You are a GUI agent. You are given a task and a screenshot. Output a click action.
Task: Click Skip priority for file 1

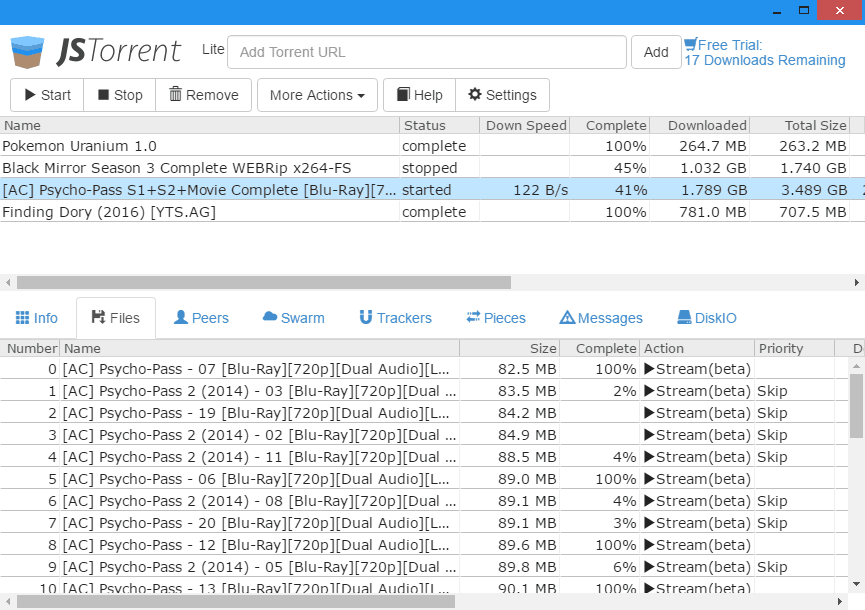point(772,391)
